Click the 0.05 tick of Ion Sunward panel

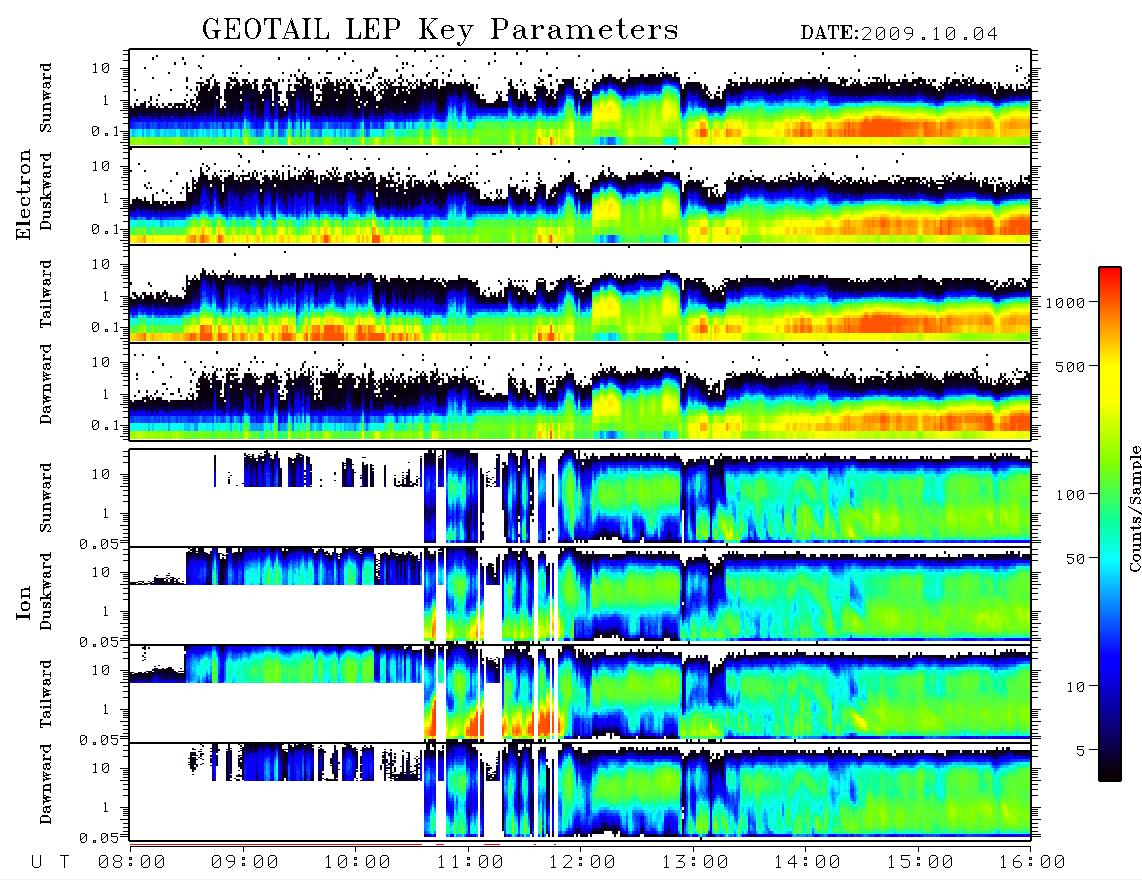tap(99, 543)
